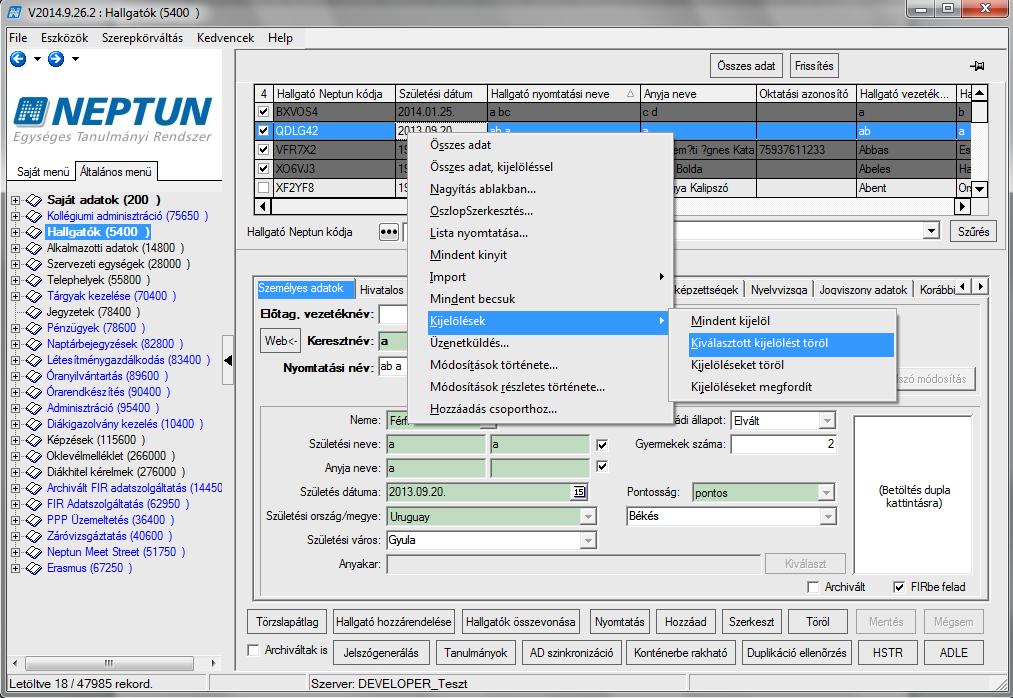Open the Szerepkörváltás menu
This screenshot has width=1013, height=698.
(x=142, y=38)
